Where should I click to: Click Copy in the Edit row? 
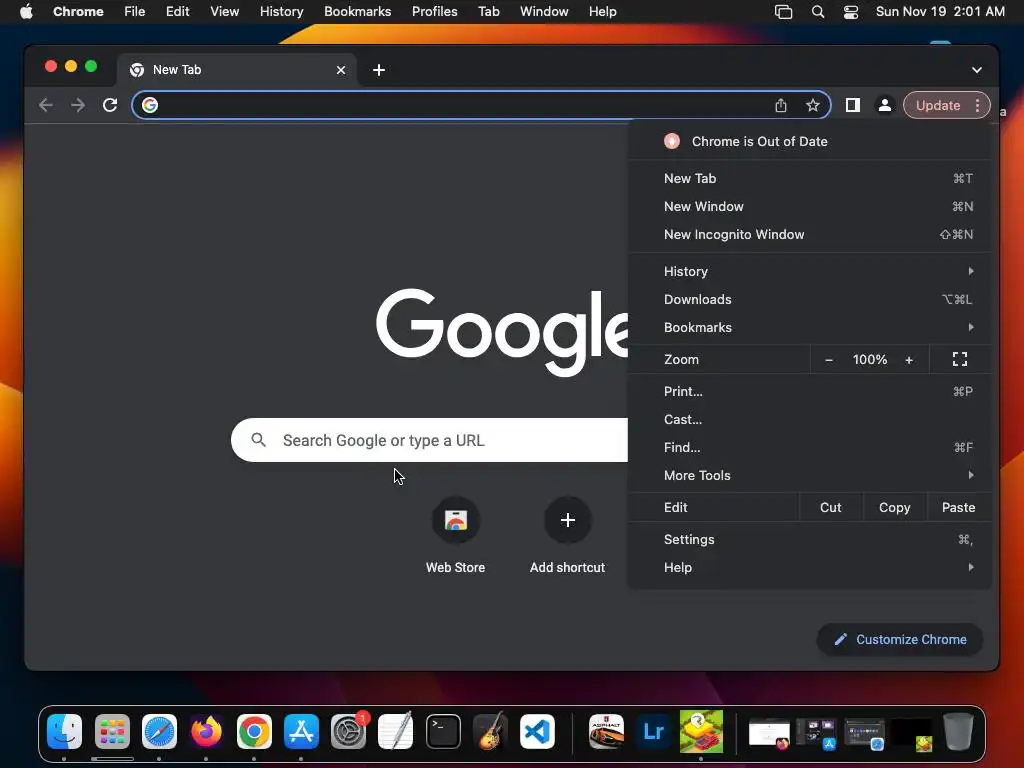[x=895, y=507]
